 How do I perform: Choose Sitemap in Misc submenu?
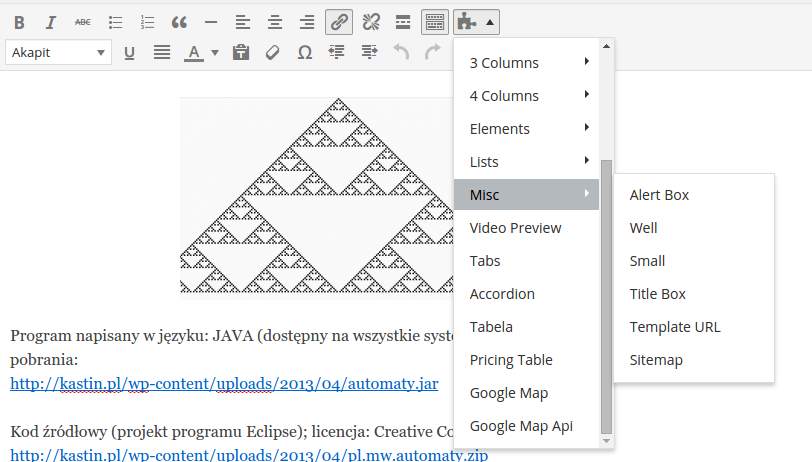[x=694, y=360]
